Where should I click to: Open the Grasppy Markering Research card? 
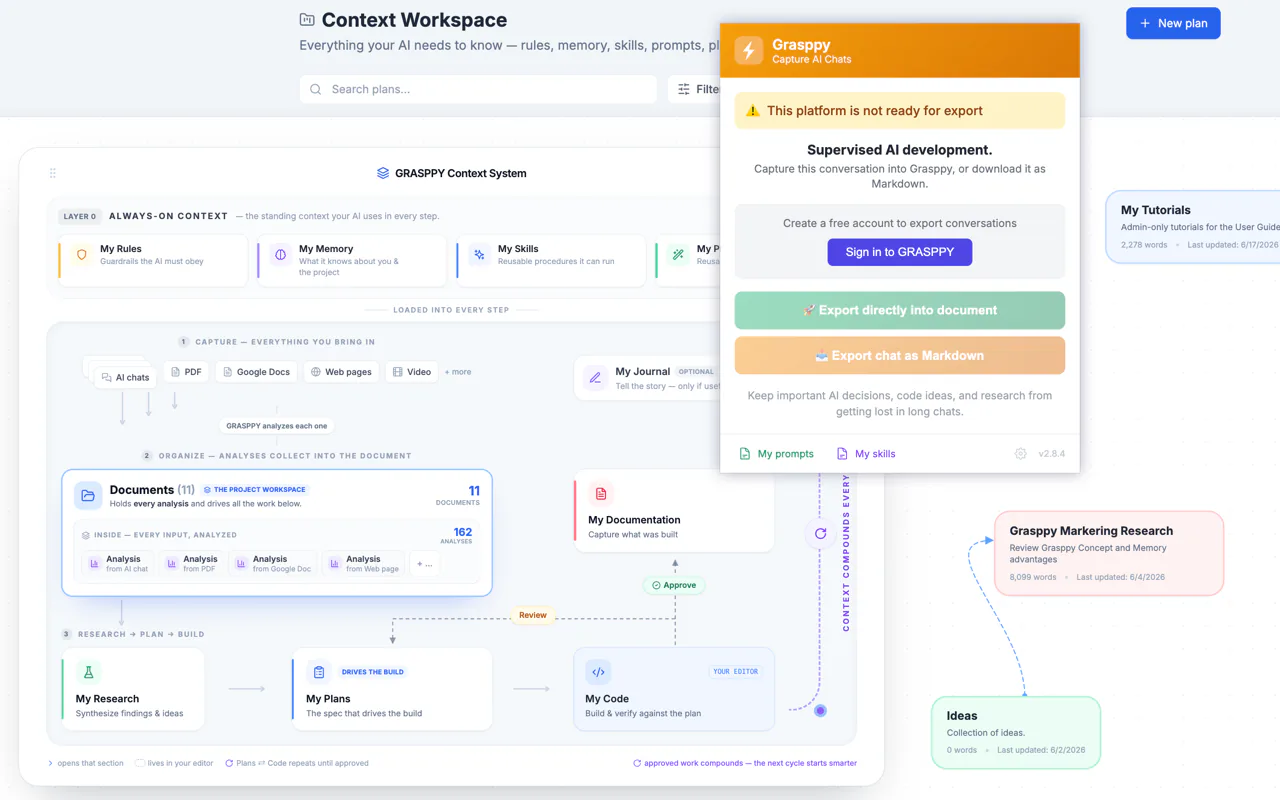click(1109, 553)
